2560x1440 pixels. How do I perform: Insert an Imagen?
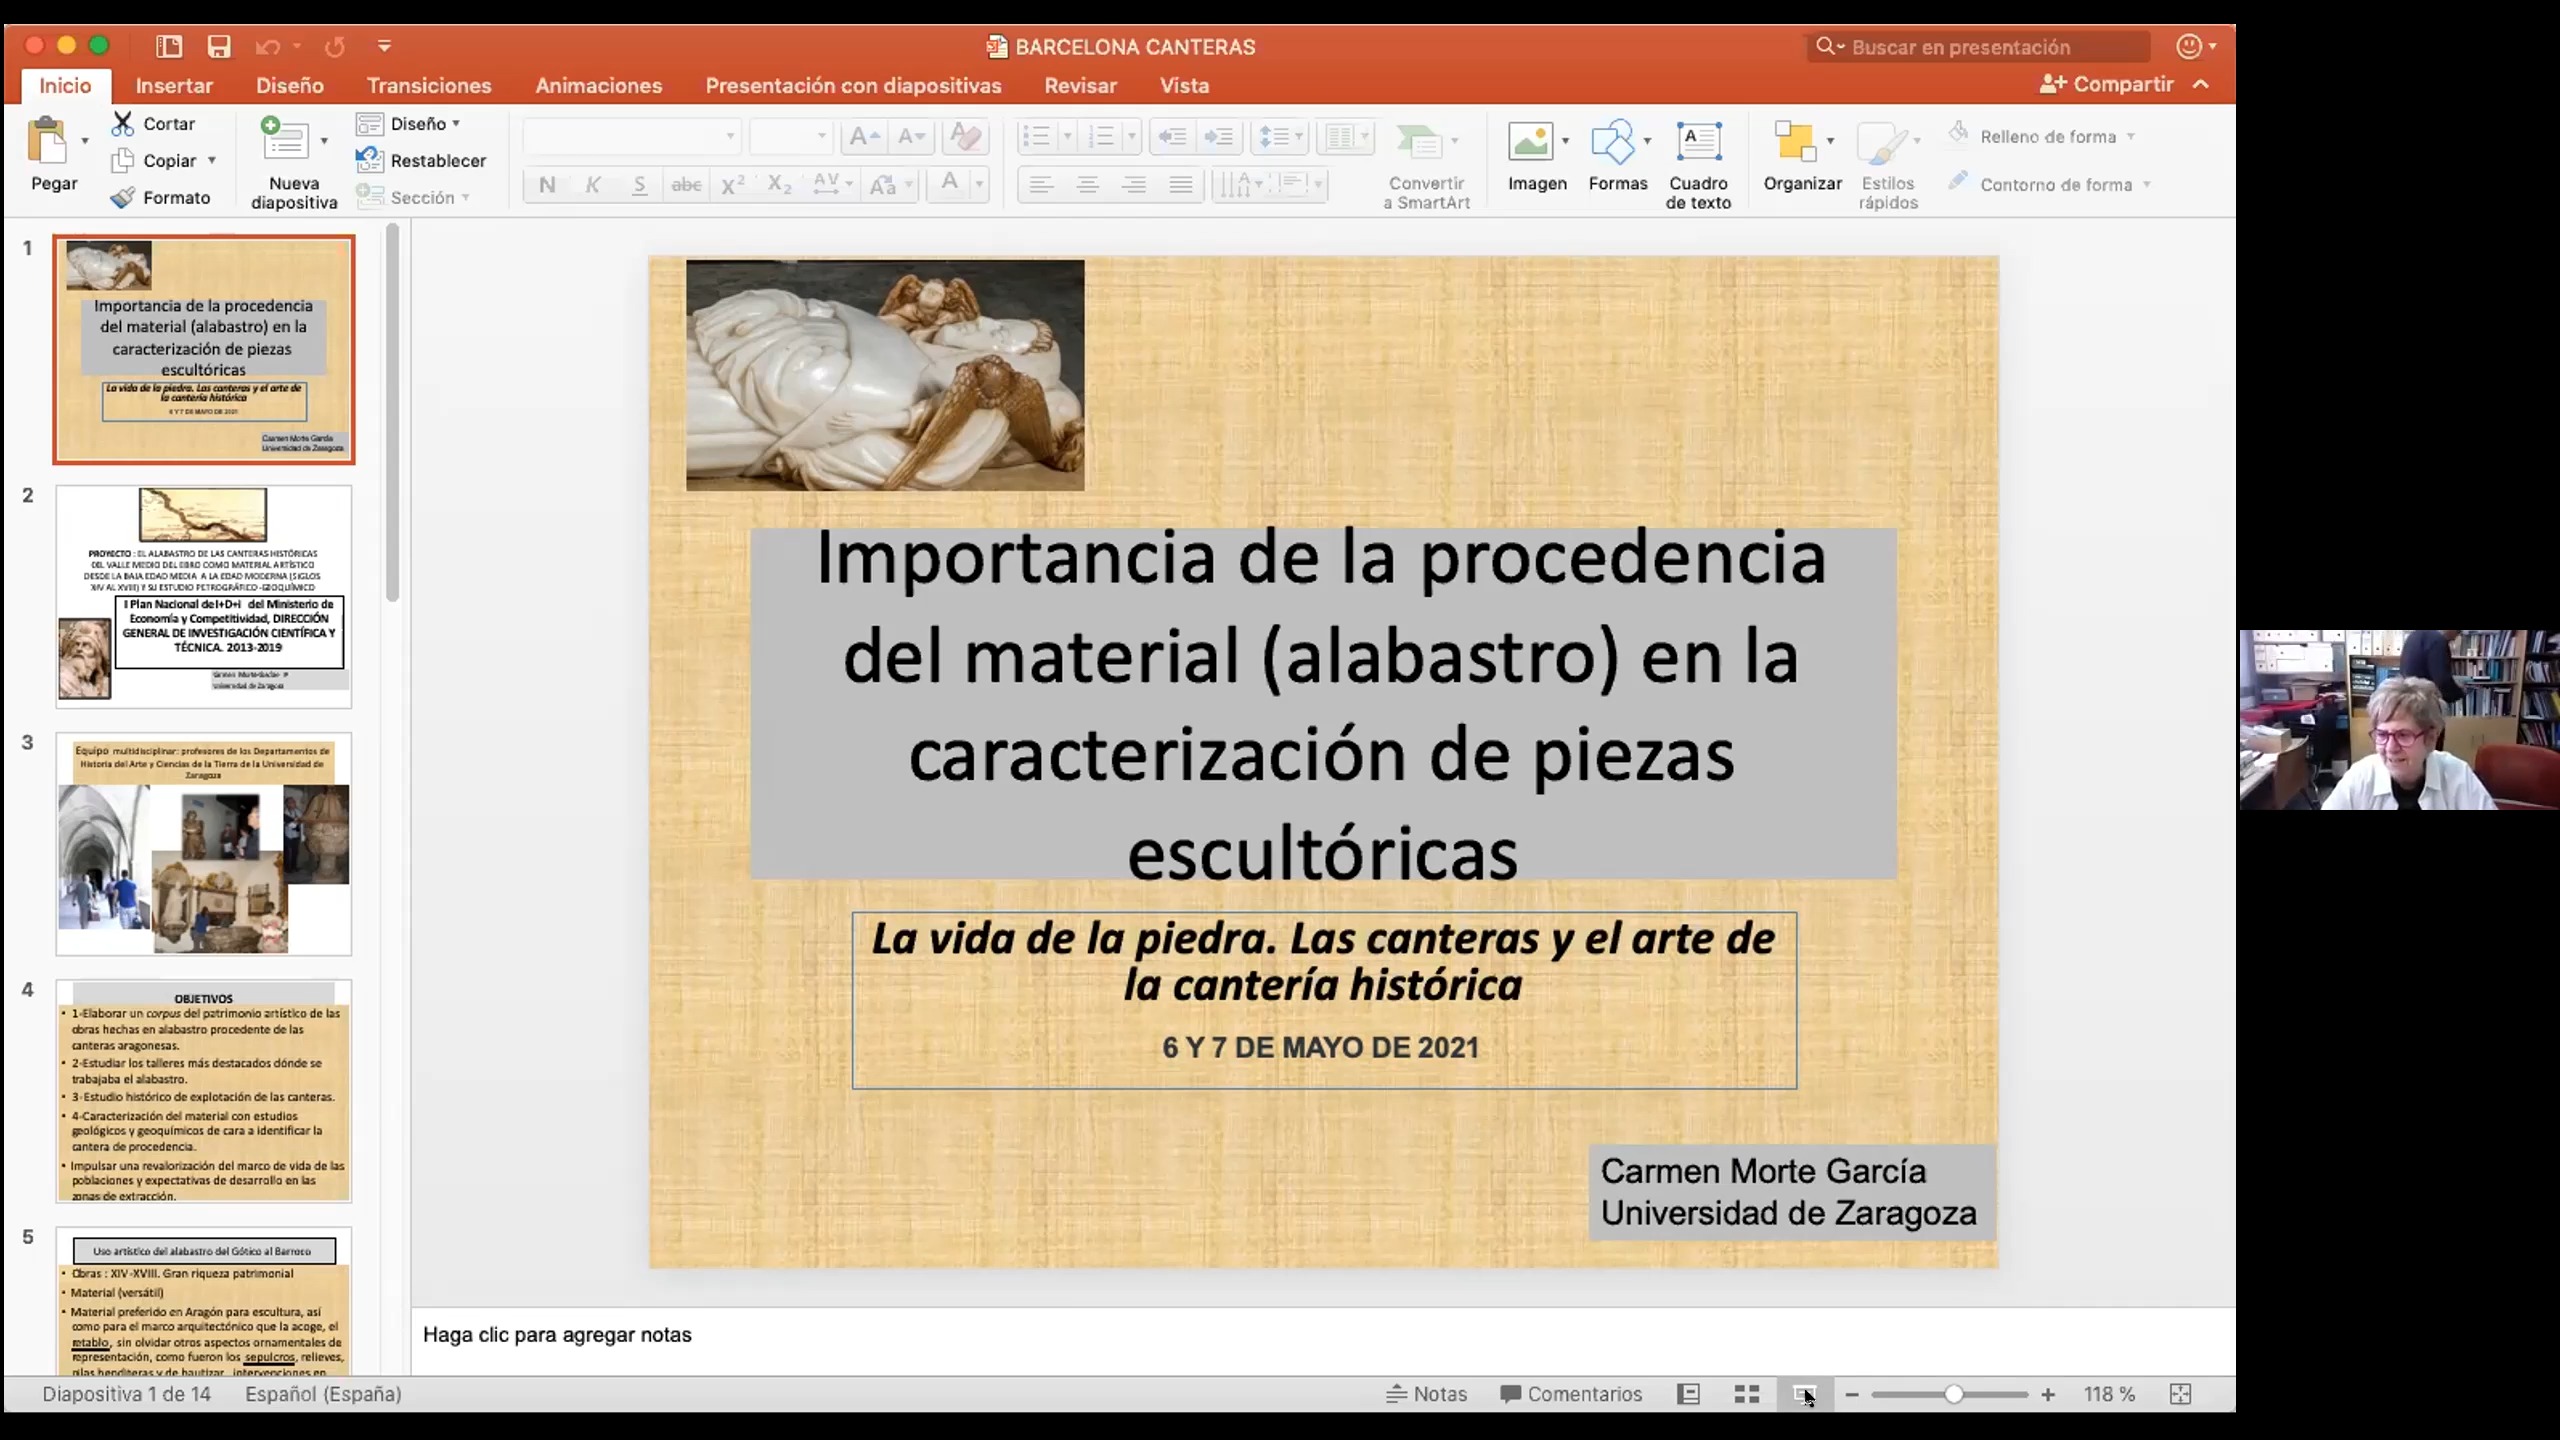[1537, 157]
